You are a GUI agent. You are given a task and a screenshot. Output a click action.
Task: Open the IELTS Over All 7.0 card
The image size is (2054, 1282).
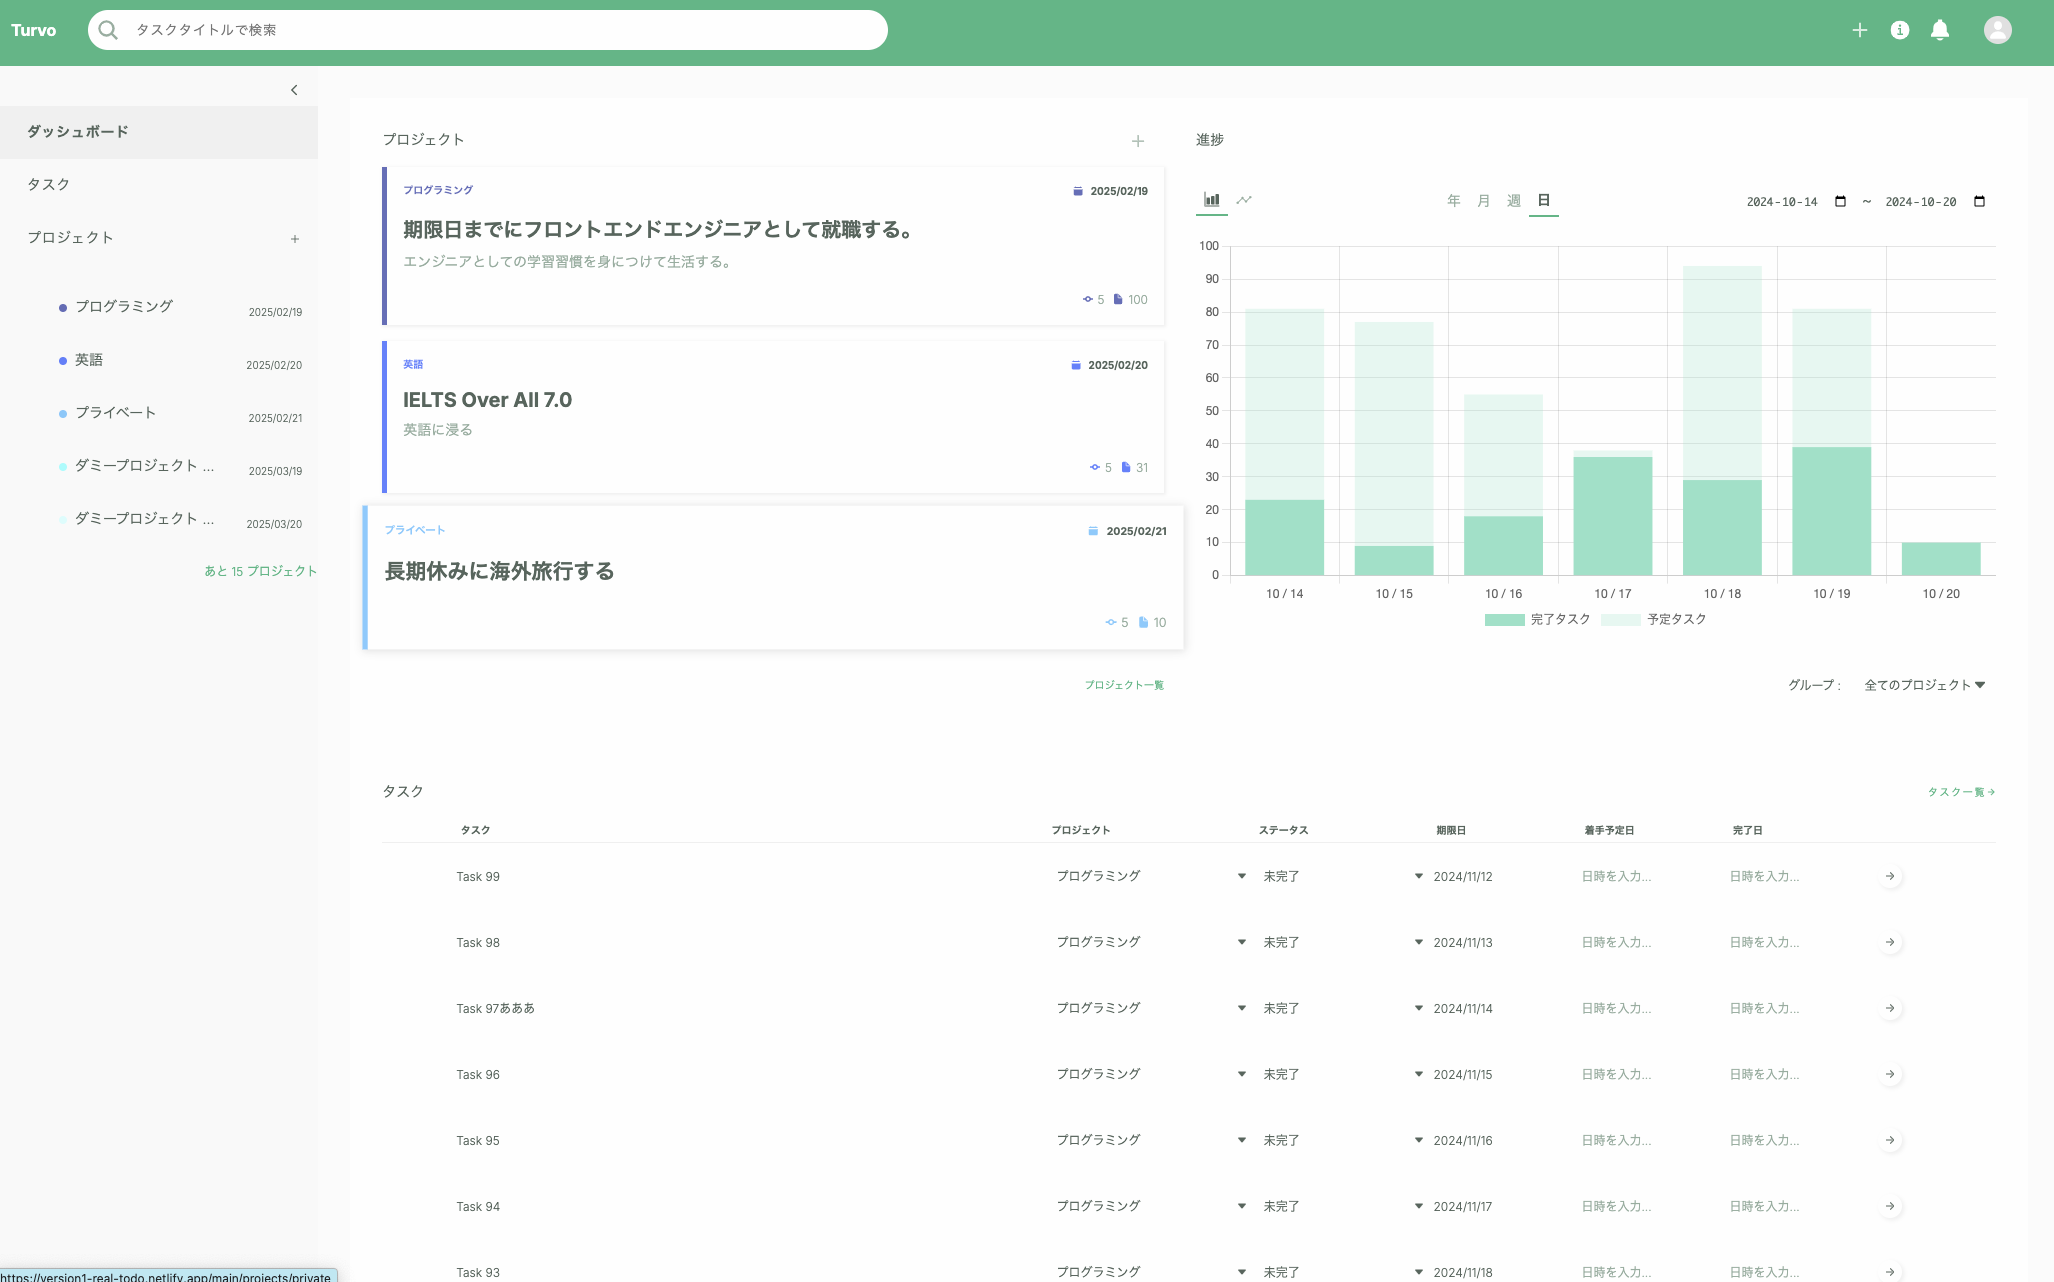pos(774,417)
